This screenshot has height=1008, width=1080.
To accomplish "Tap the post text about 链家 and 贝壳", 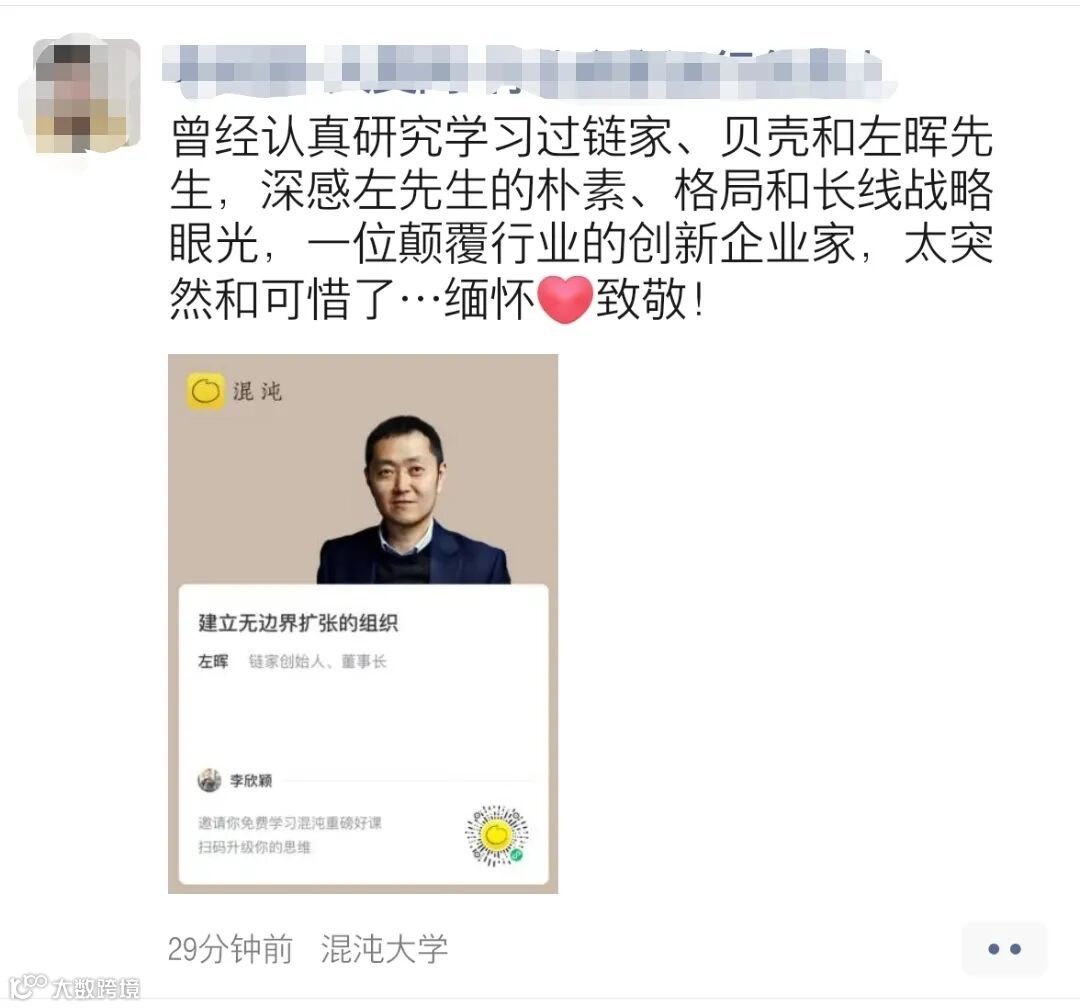I will coord(581,218).
